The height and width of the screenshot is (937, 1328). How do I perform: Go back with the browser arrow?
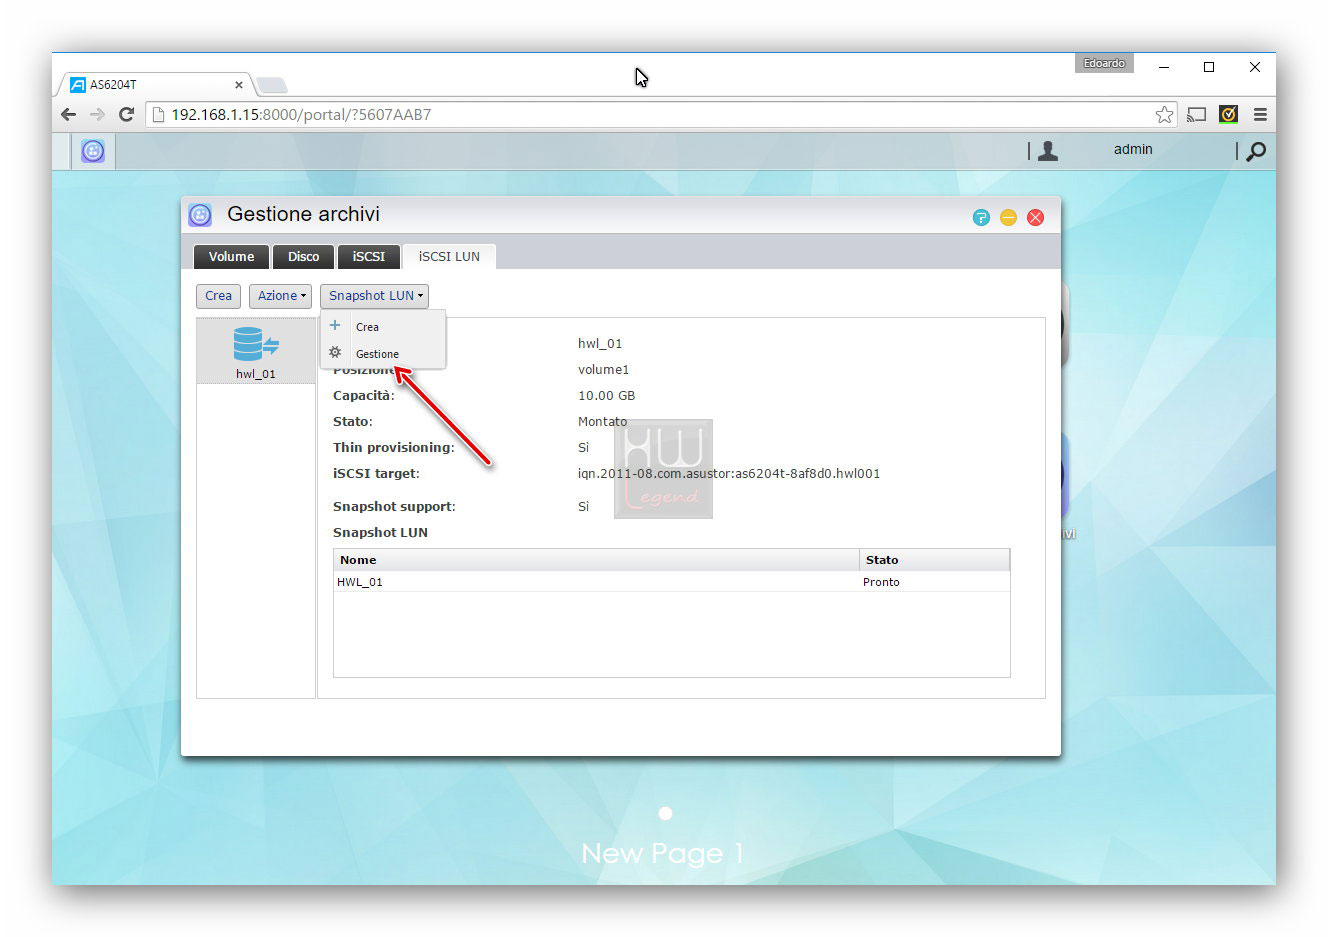(68, 114)
